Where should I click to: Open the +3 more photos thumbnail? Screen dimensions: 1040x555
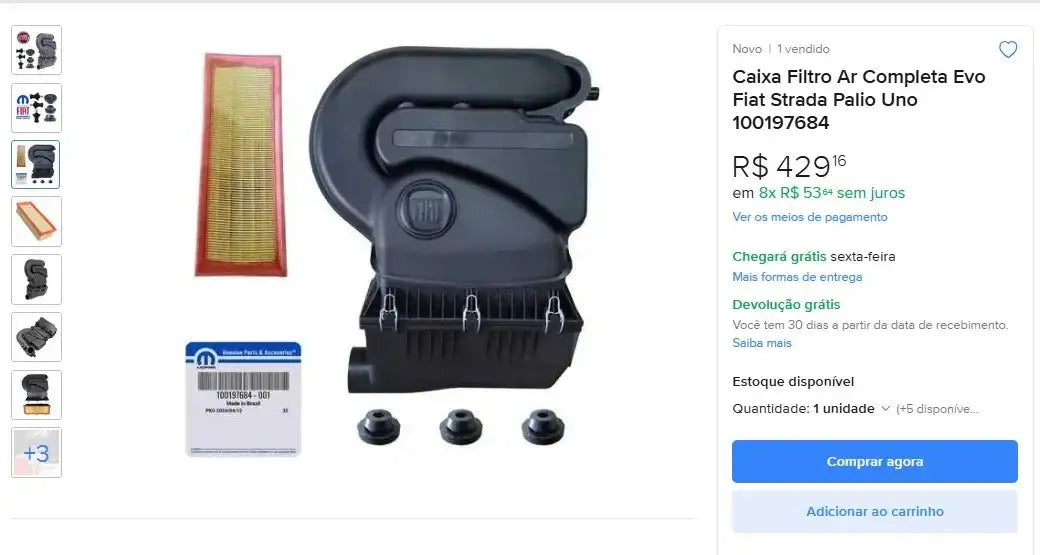(x=36, y=452)
